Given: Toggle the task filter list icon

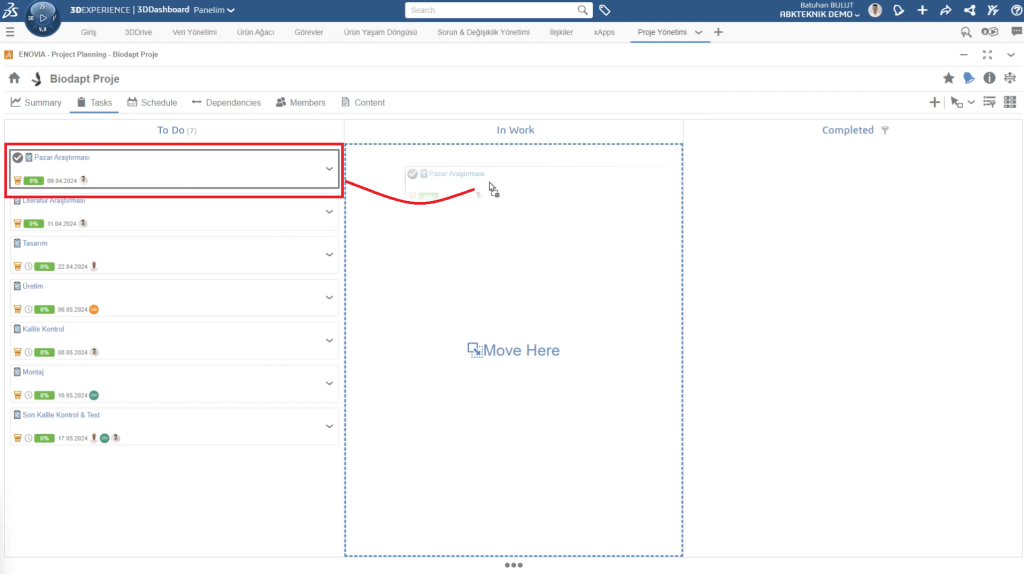Looking at the screenshot, I should (989, 102).
